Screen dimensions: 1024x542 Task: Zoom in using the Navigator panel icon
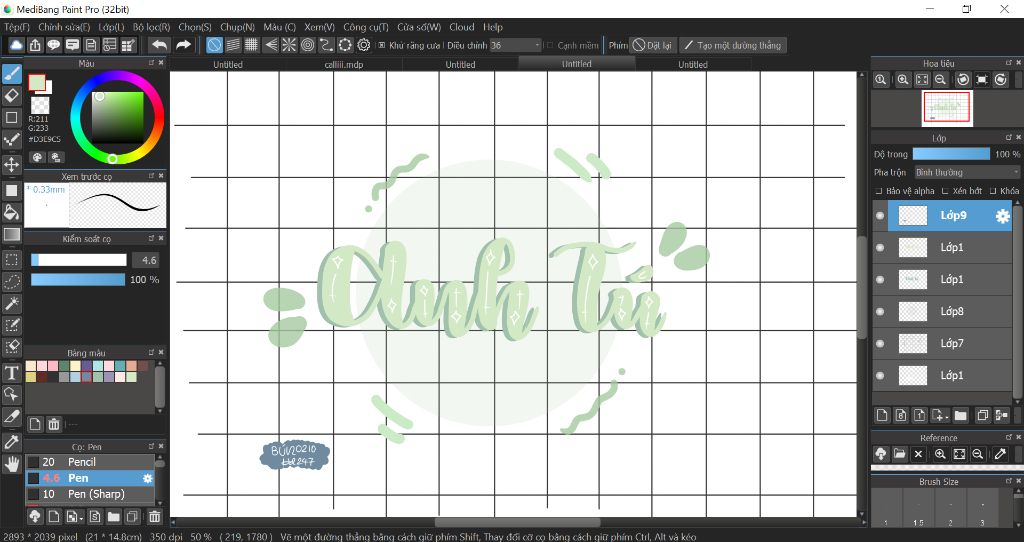tap(903, 80)
